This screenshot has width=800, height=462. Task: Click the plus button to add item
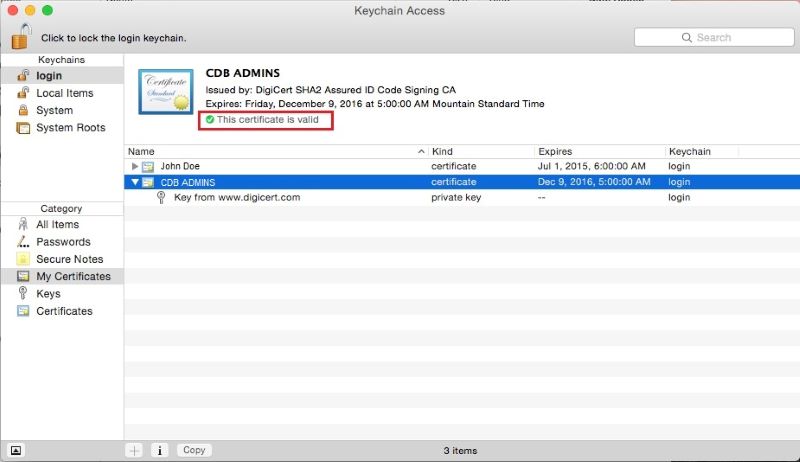tap(134, 450)
